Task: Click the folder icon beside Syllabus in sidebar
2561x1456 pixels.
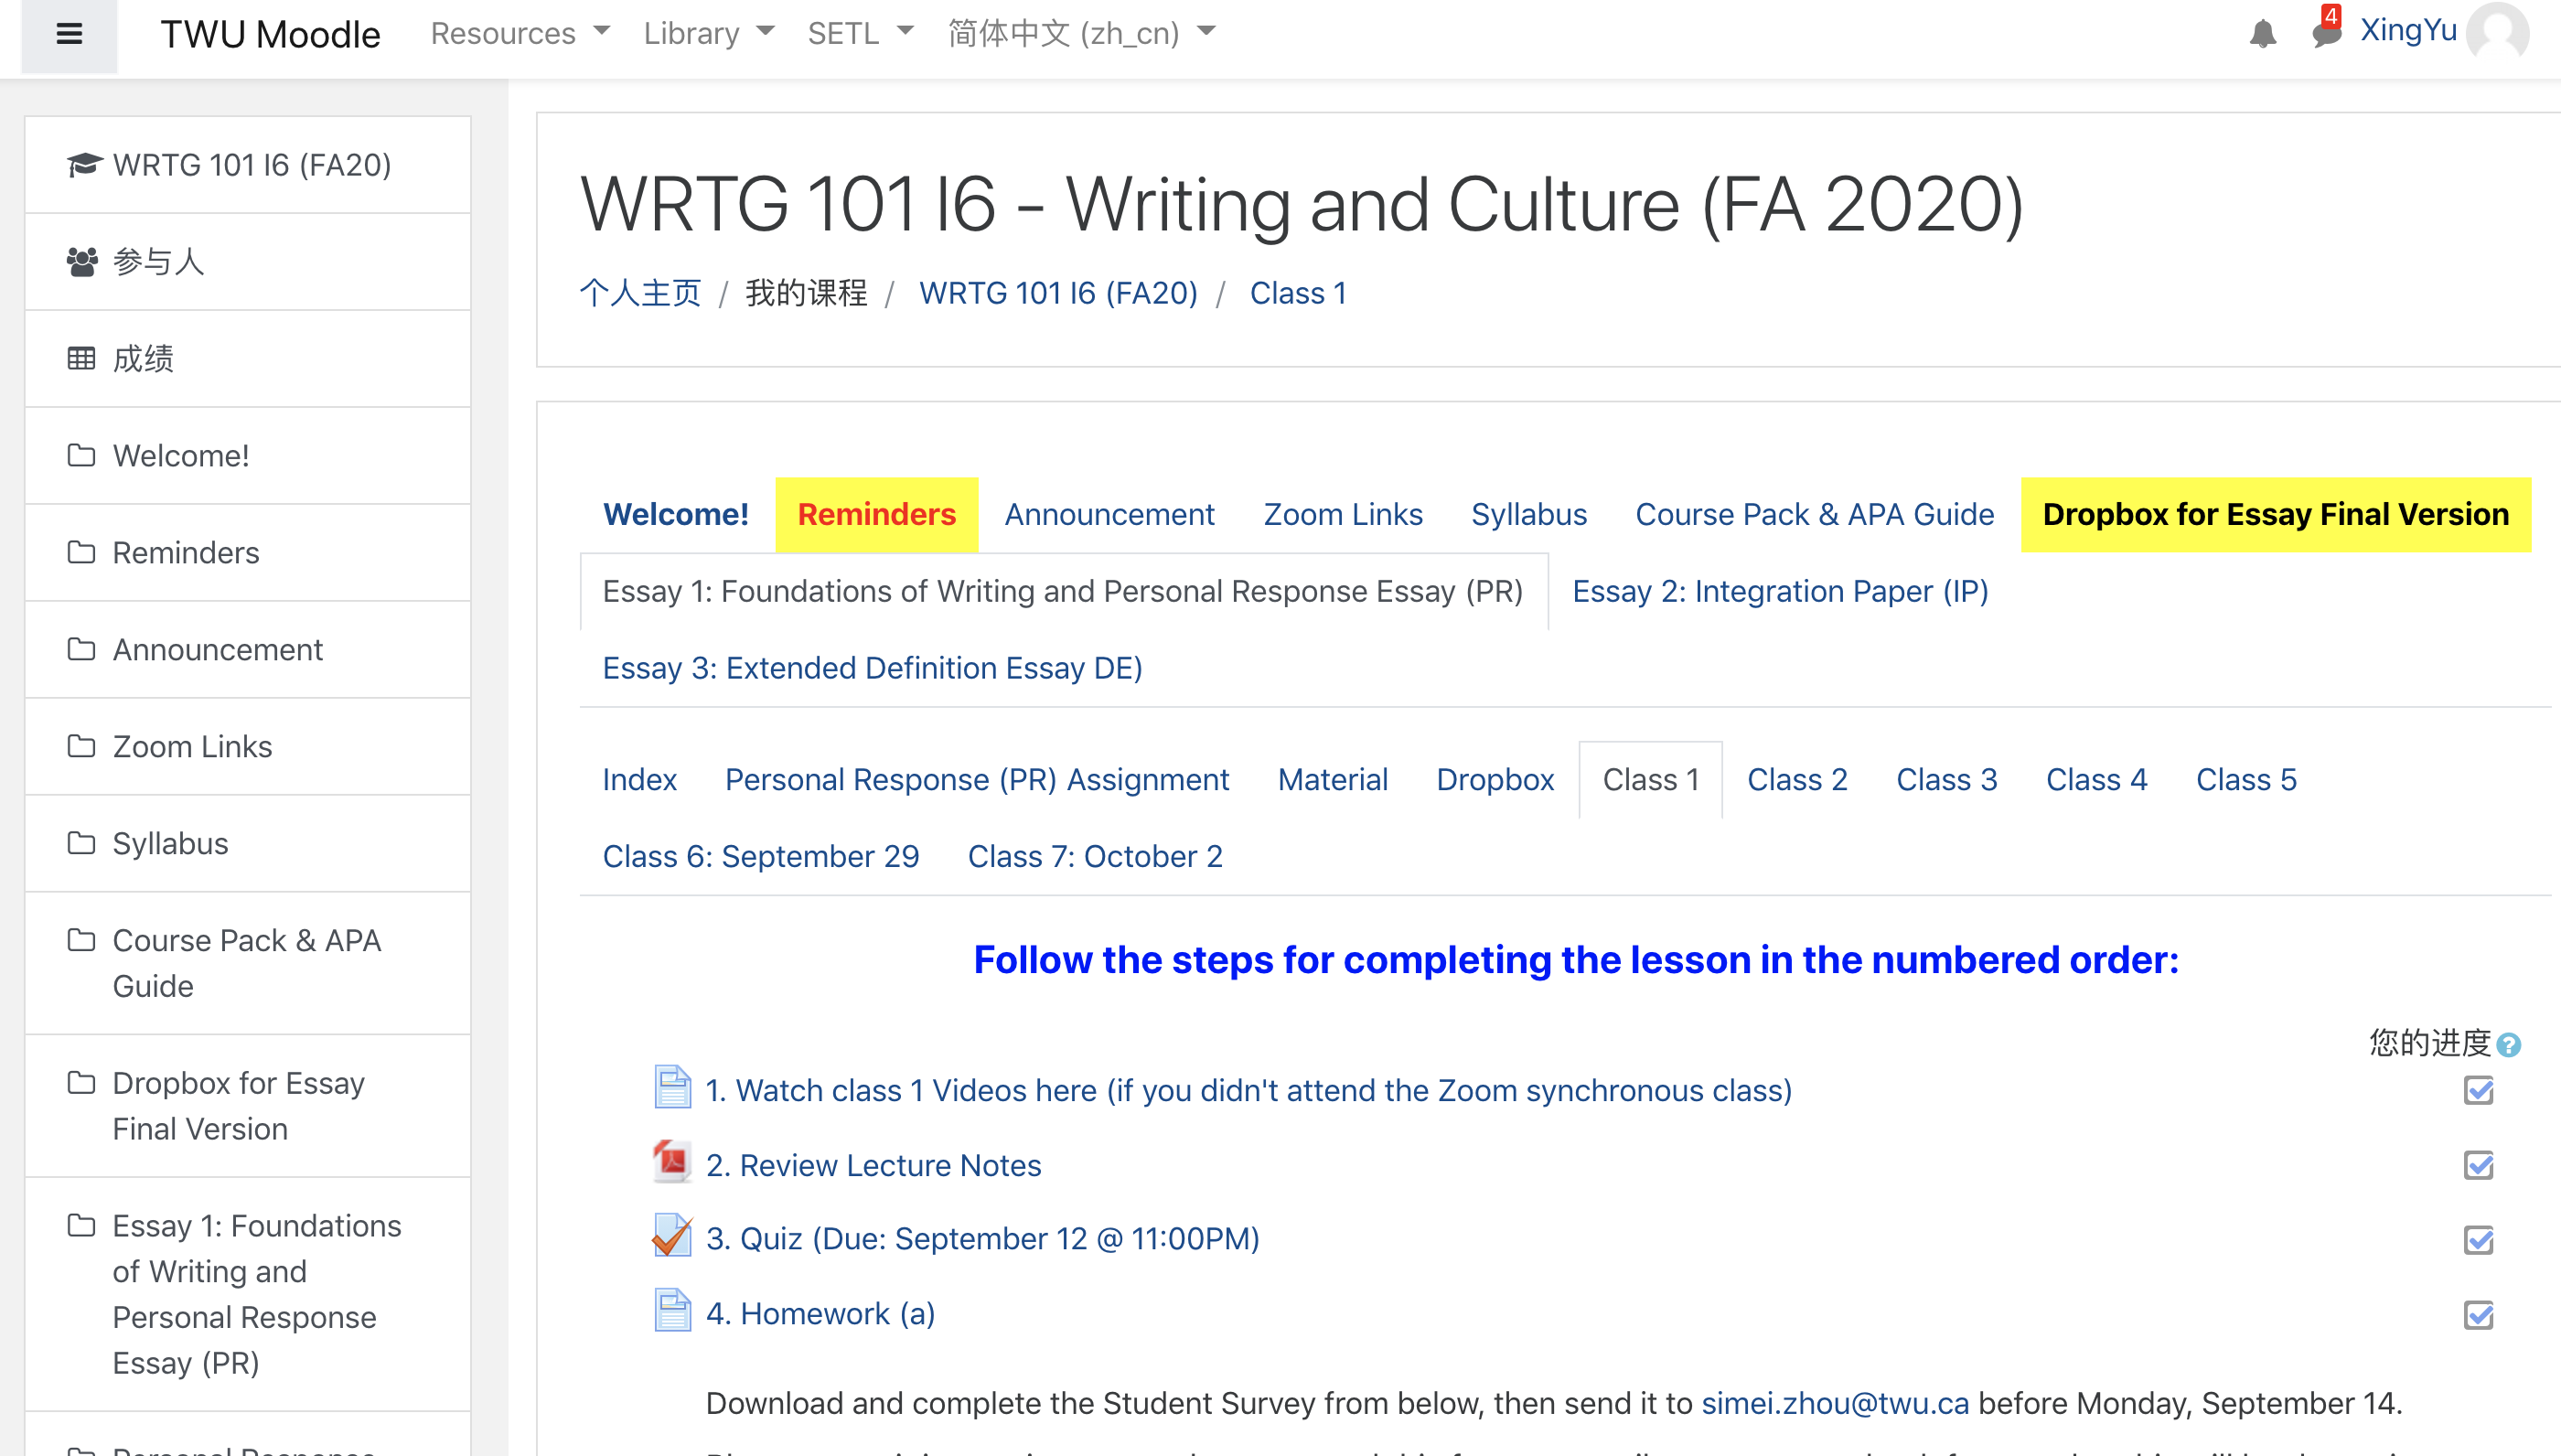Action: pos(81,843)
